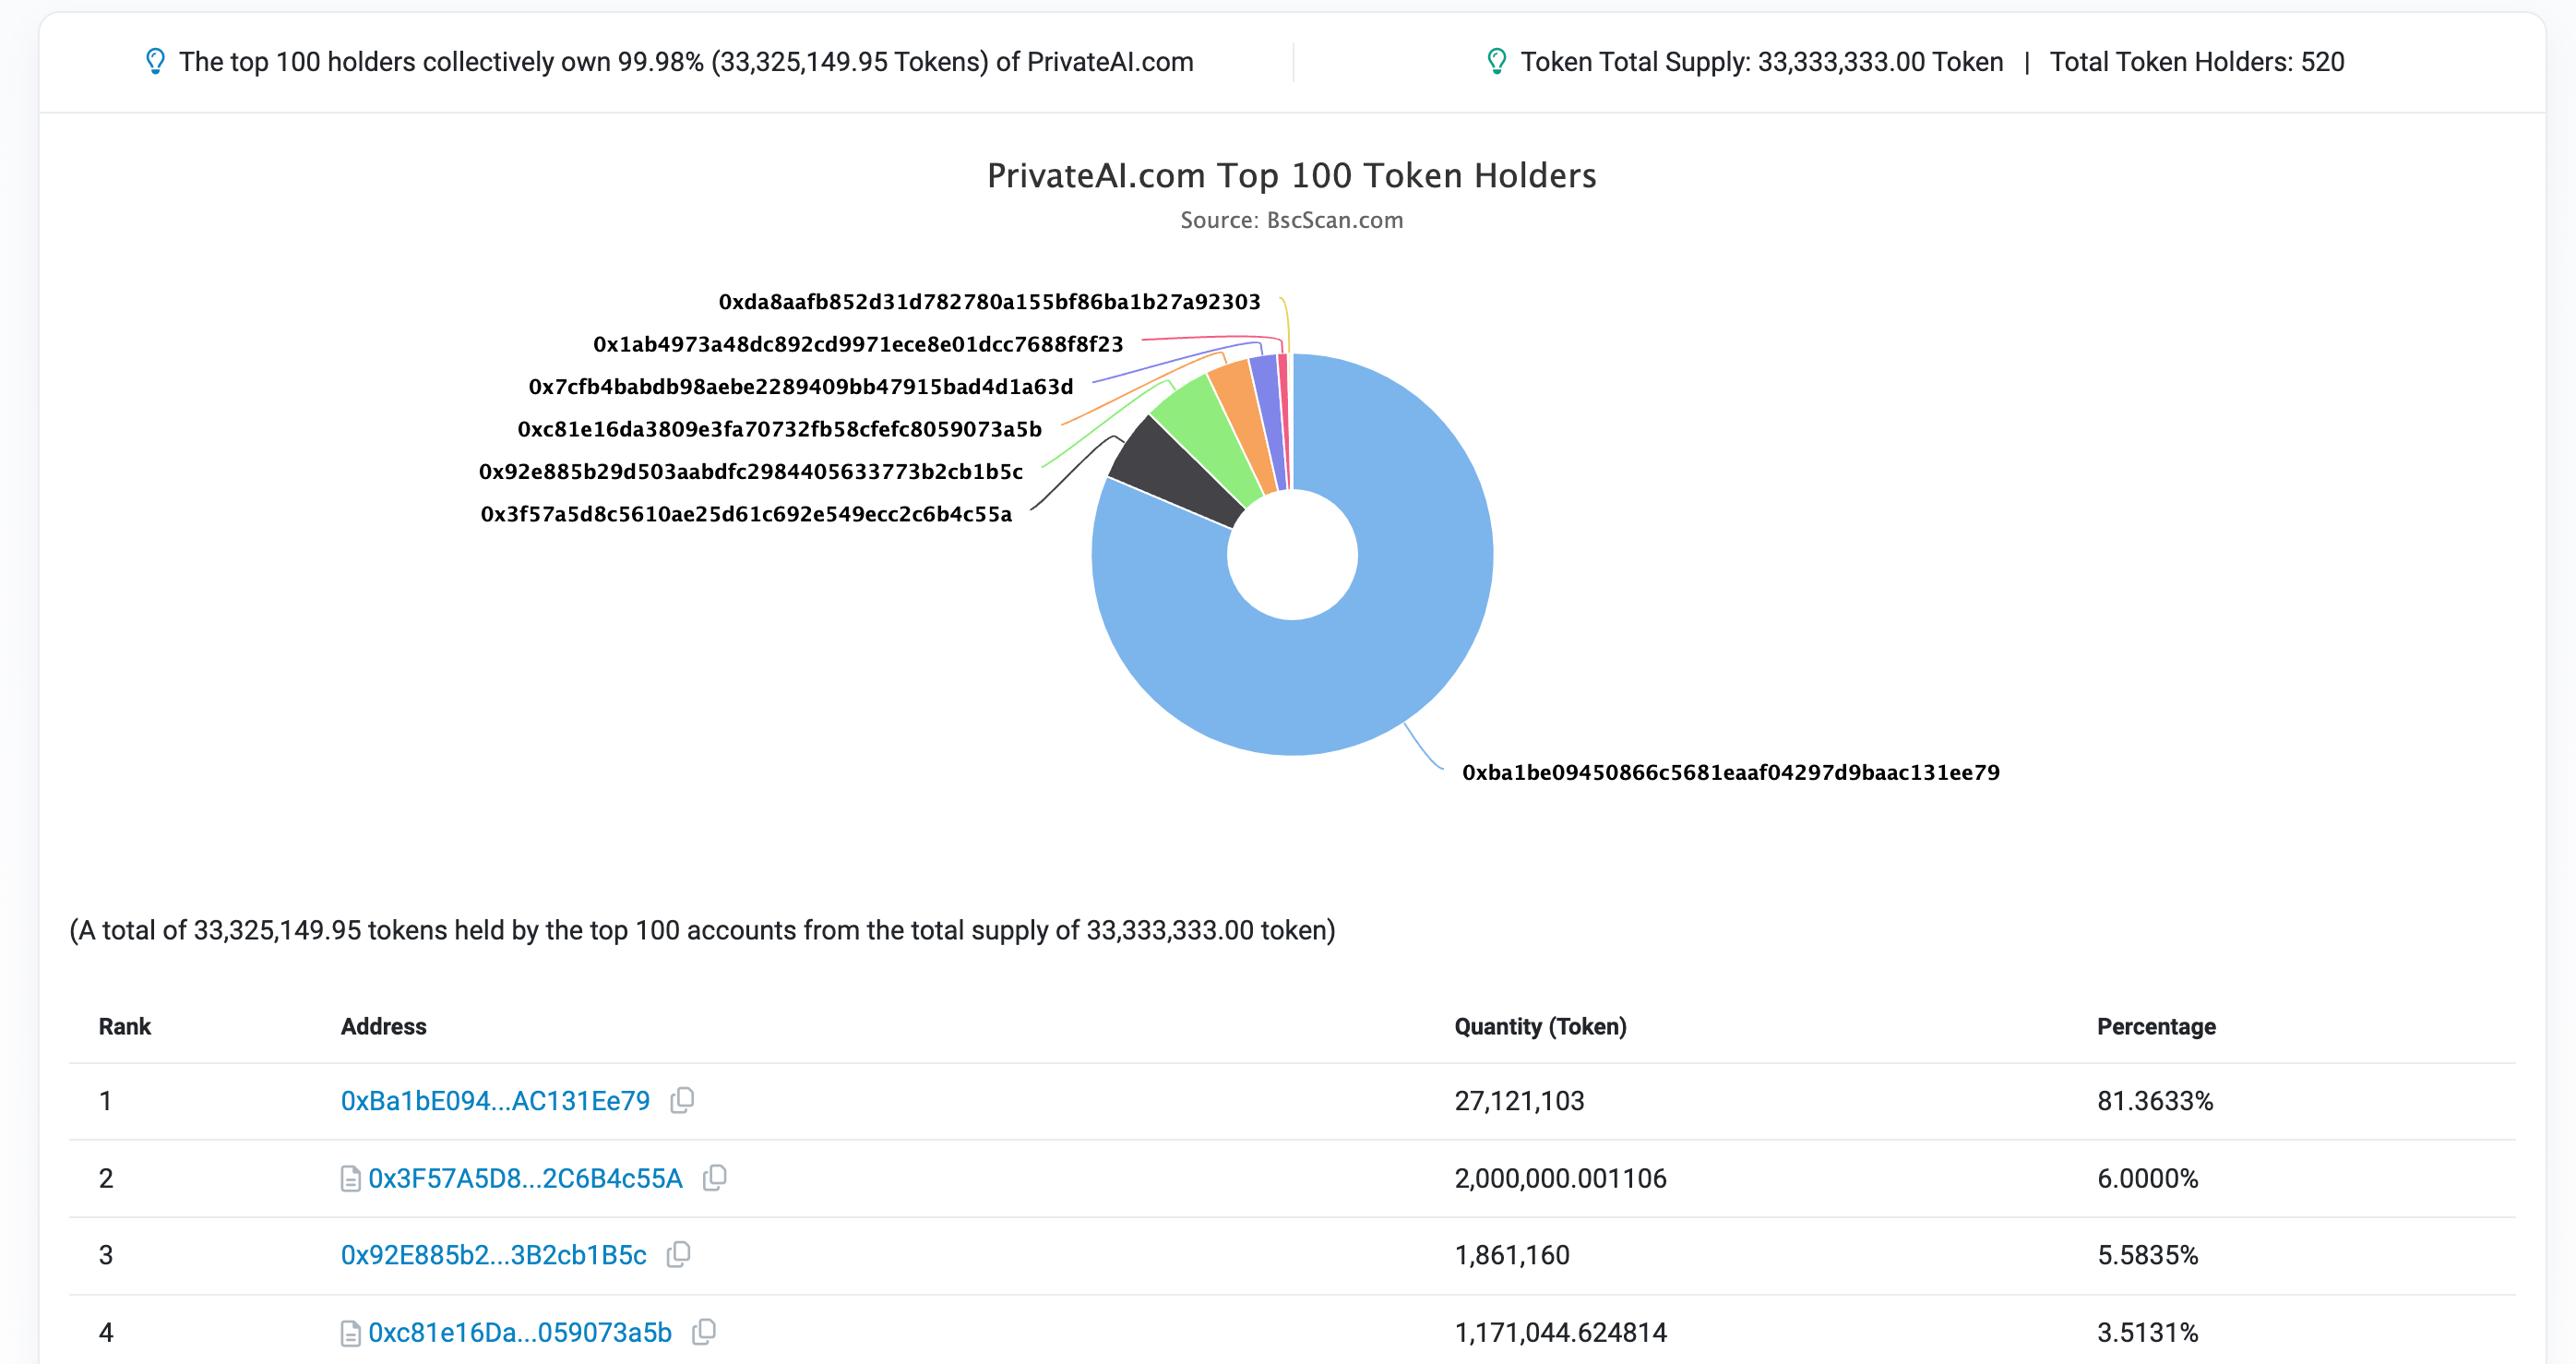The height and width of the screenshot is (1364, 2576).
Task: Click chart label 0xda8aafb852d31d782780a155bf86ba1b27a92303
Action: [x=989, y=301]
